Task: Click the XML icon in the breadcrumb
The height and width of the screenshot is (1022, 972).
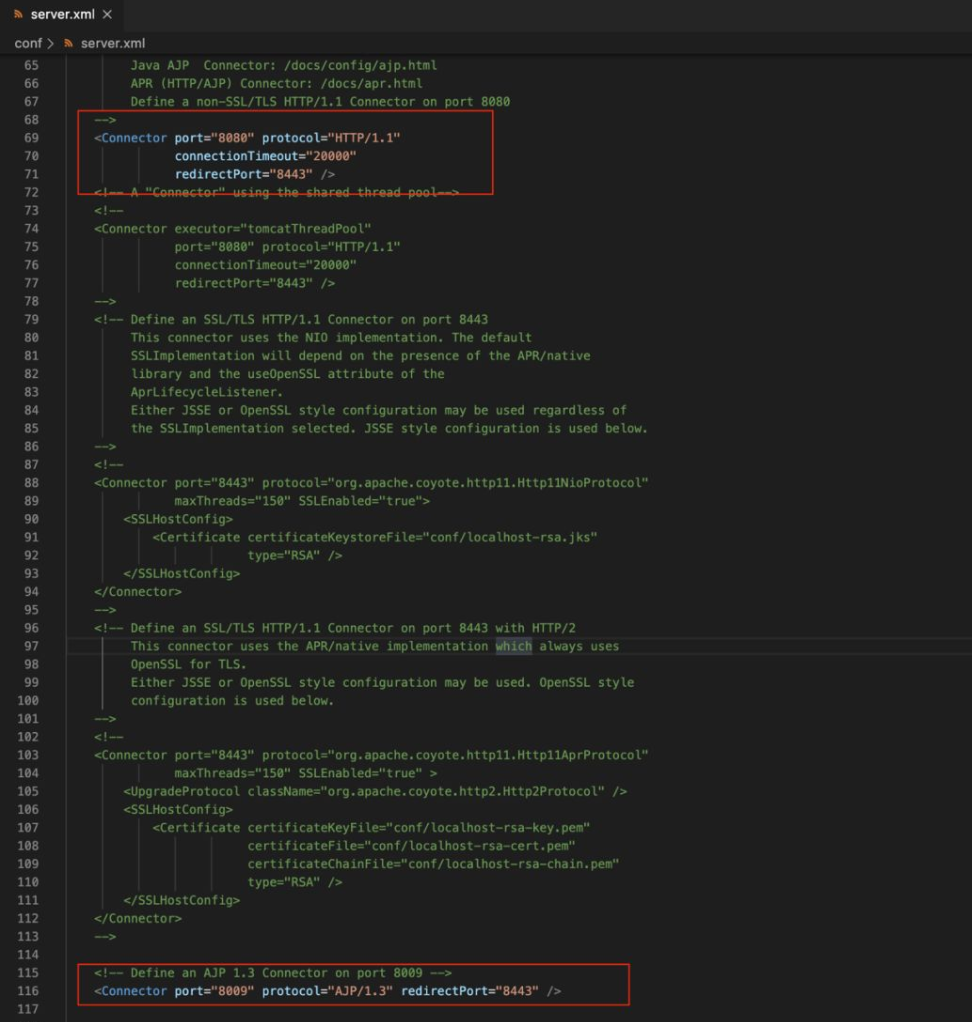Action: click(69, 44)
